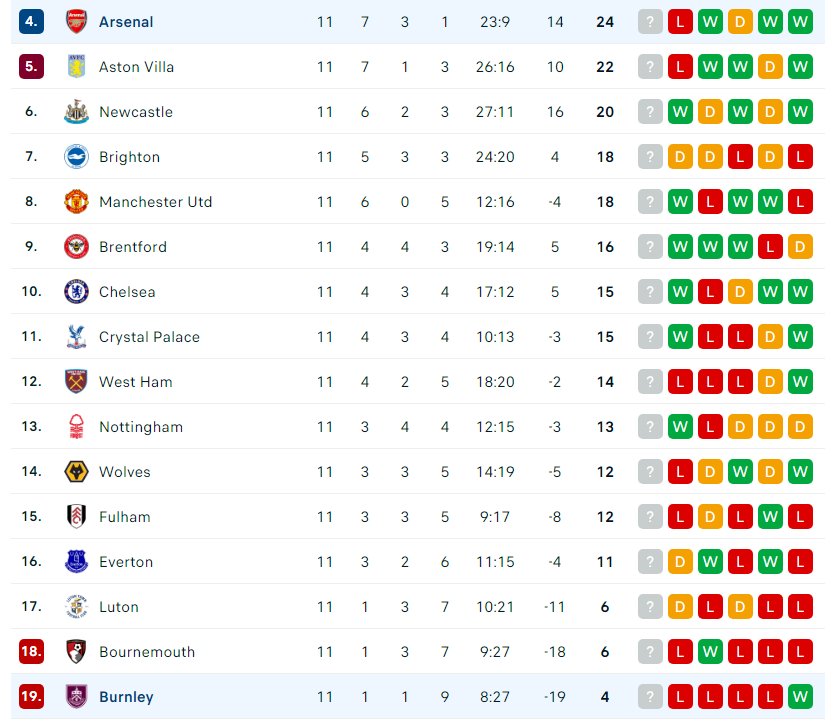Viewport: 831px width, 721px height.
Task: Open the Burnley team link
Action: point(126,697)
